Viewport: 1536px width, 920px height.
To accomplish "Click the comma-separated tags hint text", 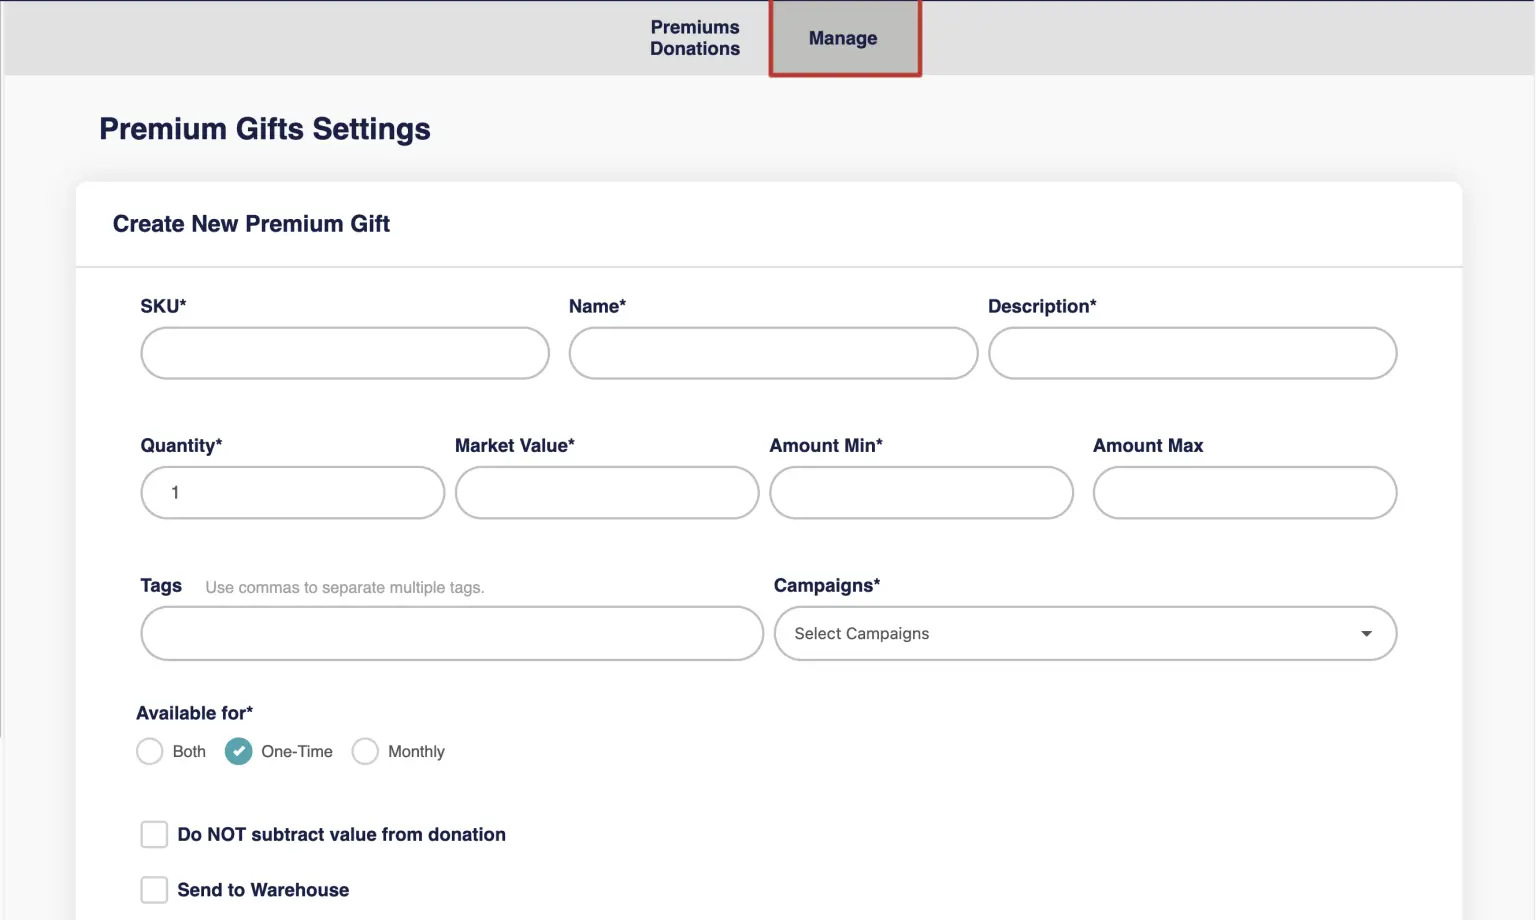I will click(x=344, y=588).
